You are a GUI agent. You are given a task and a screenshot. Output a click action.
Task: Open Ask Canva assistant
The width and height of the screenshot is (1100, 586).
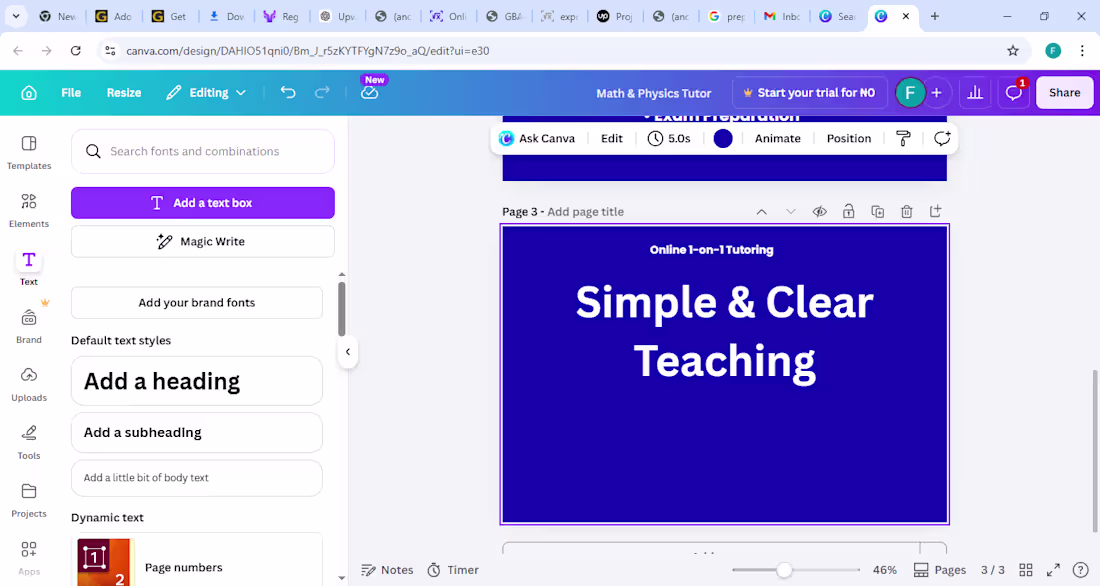537,138
